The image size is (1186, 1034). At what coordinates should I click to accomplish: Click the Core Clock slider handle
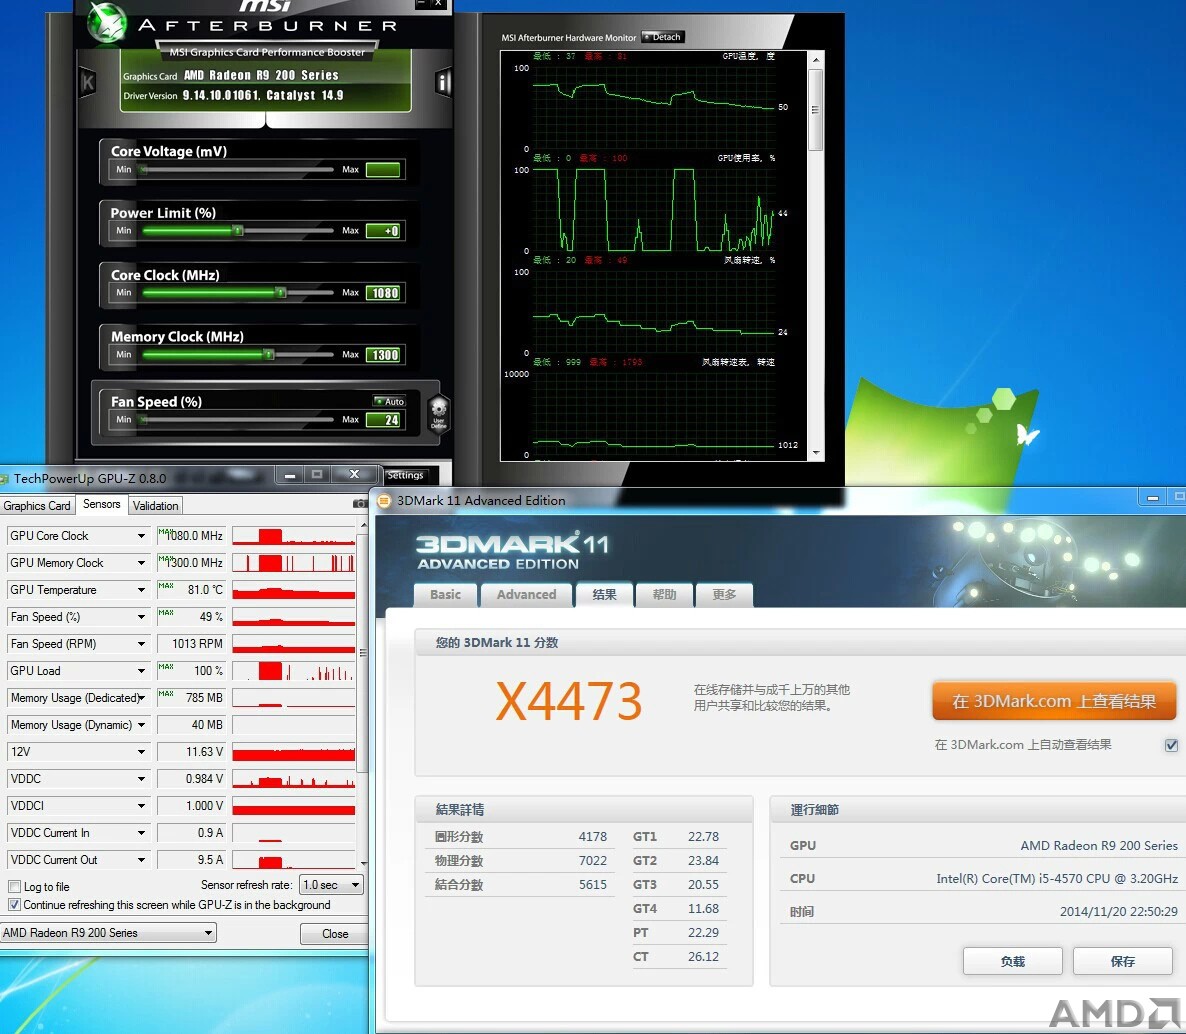point(281,293)
